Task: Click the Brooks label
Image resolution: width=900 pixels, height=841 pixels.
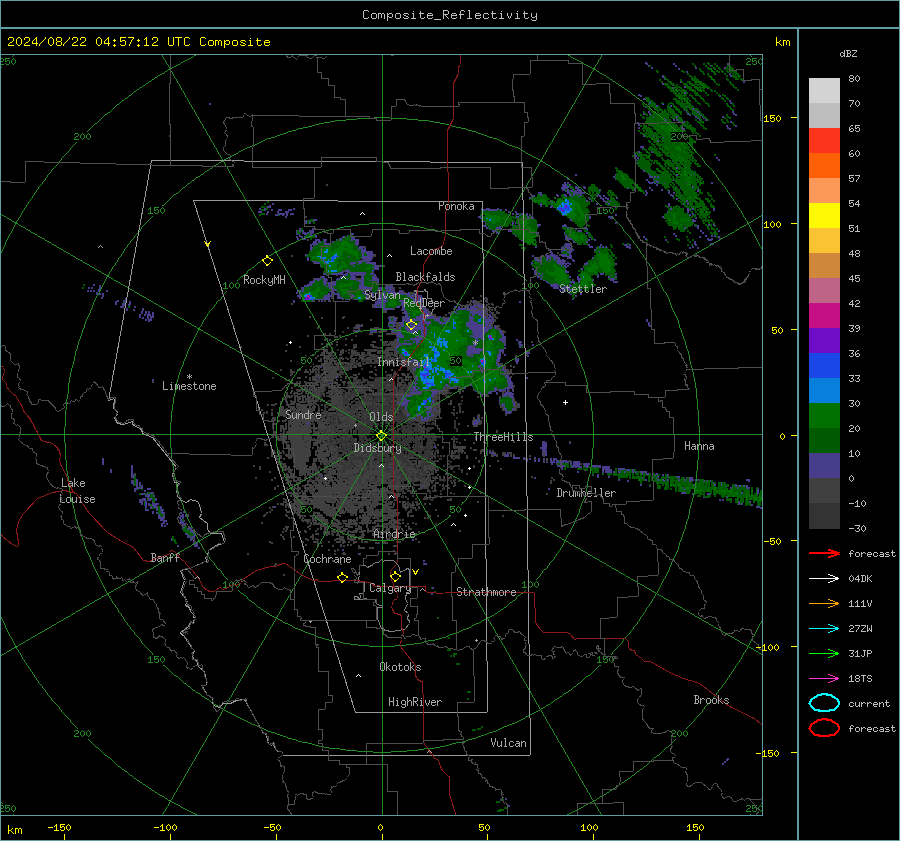Action: tap(711, 700)
